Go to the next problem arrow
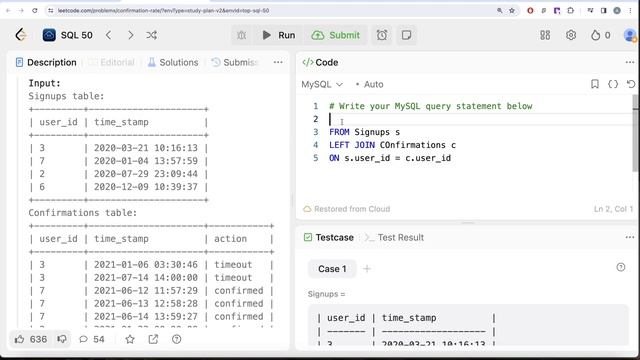The image size is (640, 360). pos(130,35)
